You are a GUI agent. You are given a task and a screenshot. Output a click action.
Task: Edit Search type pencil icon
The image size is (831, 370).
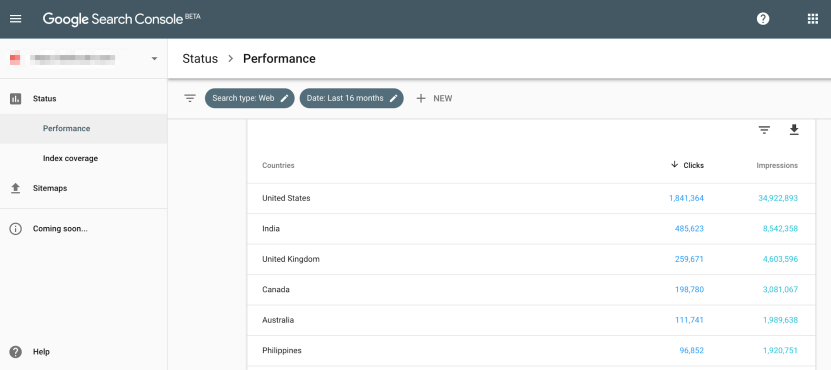(284, 98)
